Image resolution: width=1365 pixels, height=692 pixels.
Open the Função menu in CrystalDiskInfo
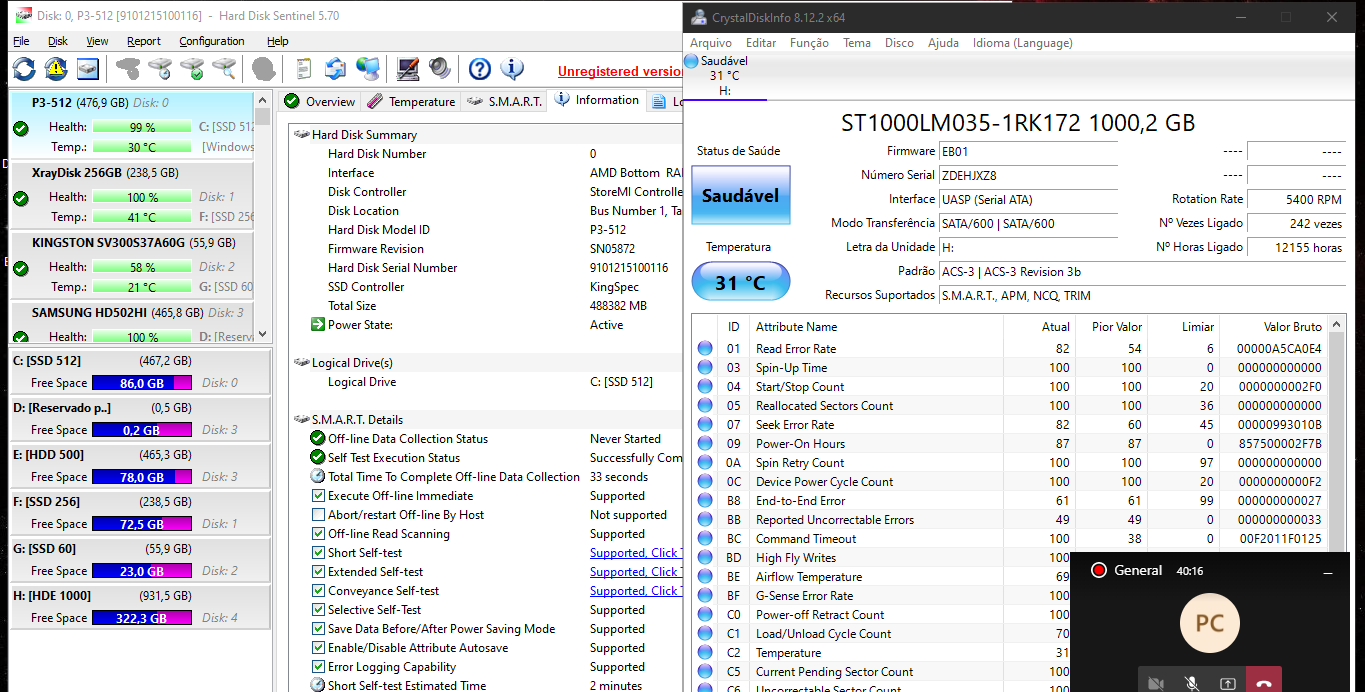click(x=809, y=43)
